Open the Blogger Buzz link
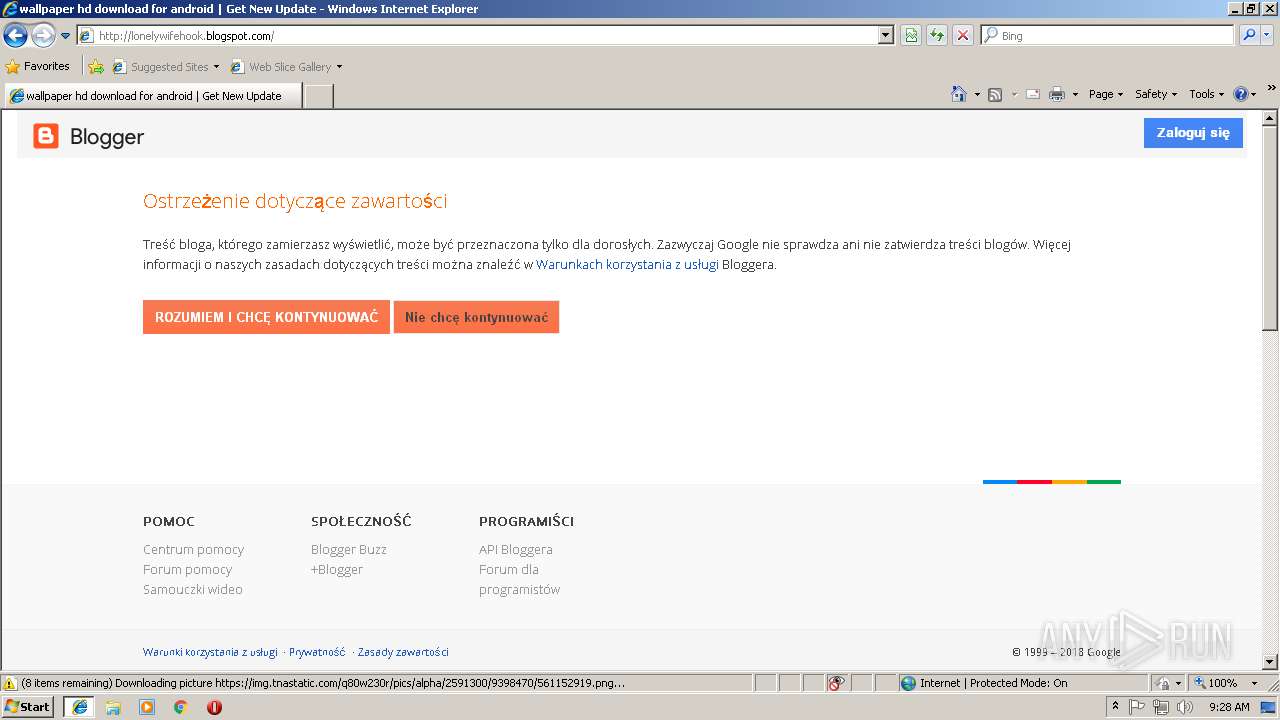 point(349,550)
